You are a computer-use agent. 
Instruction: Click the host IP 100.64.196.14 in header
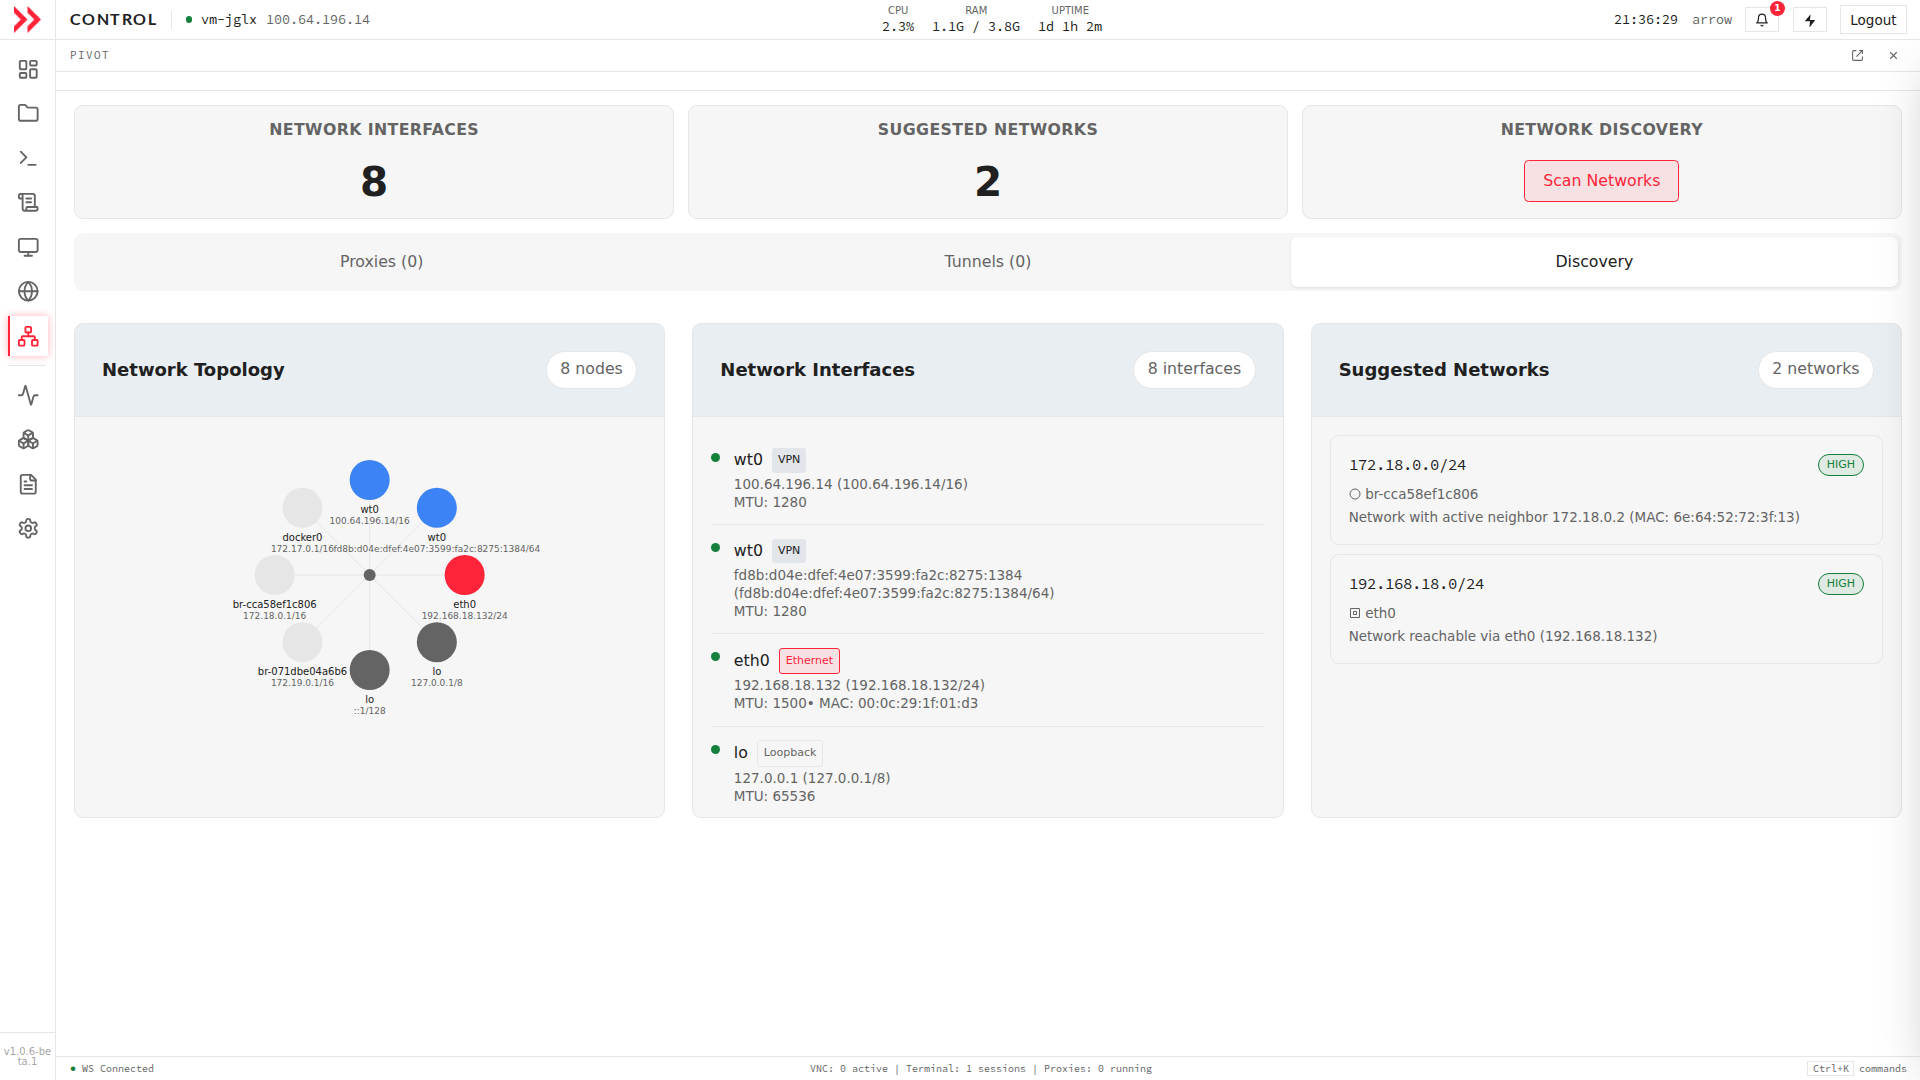[318, 20]
